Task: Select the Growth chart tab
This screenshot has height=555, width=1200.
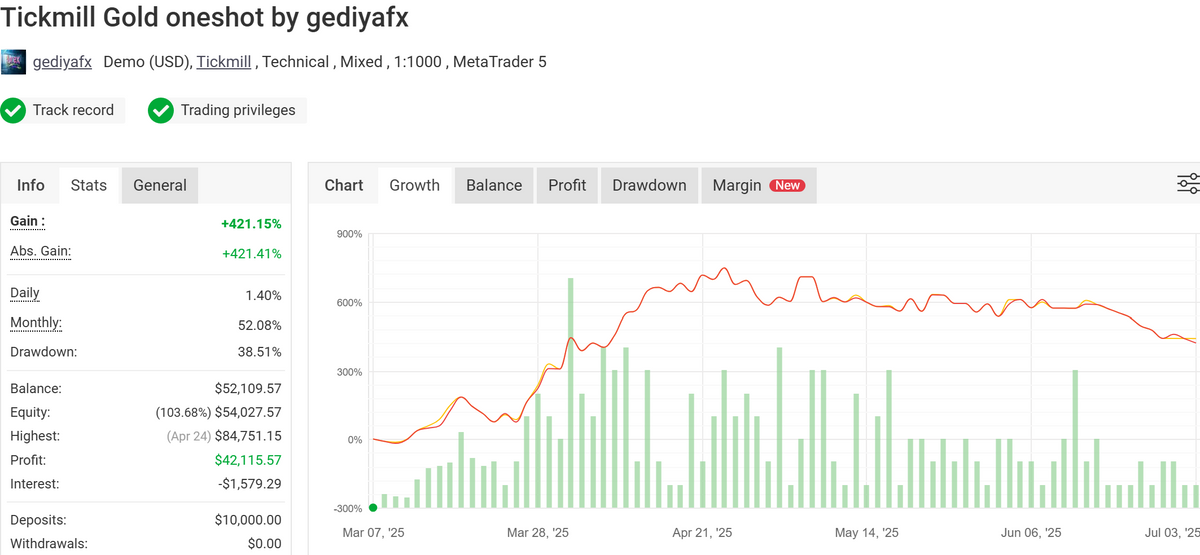Action: pyautogui.click(x=414, y=185)
